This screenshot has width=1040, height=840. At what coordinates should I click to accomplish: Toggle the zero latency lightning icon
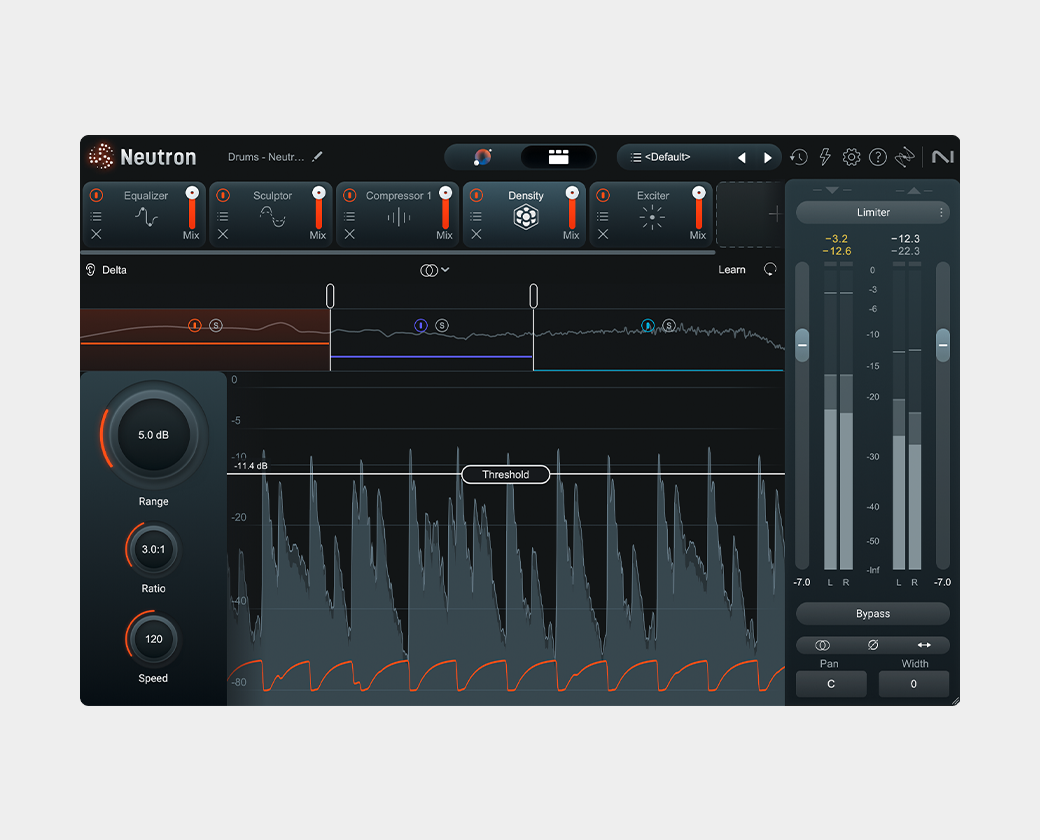[825, 157]
